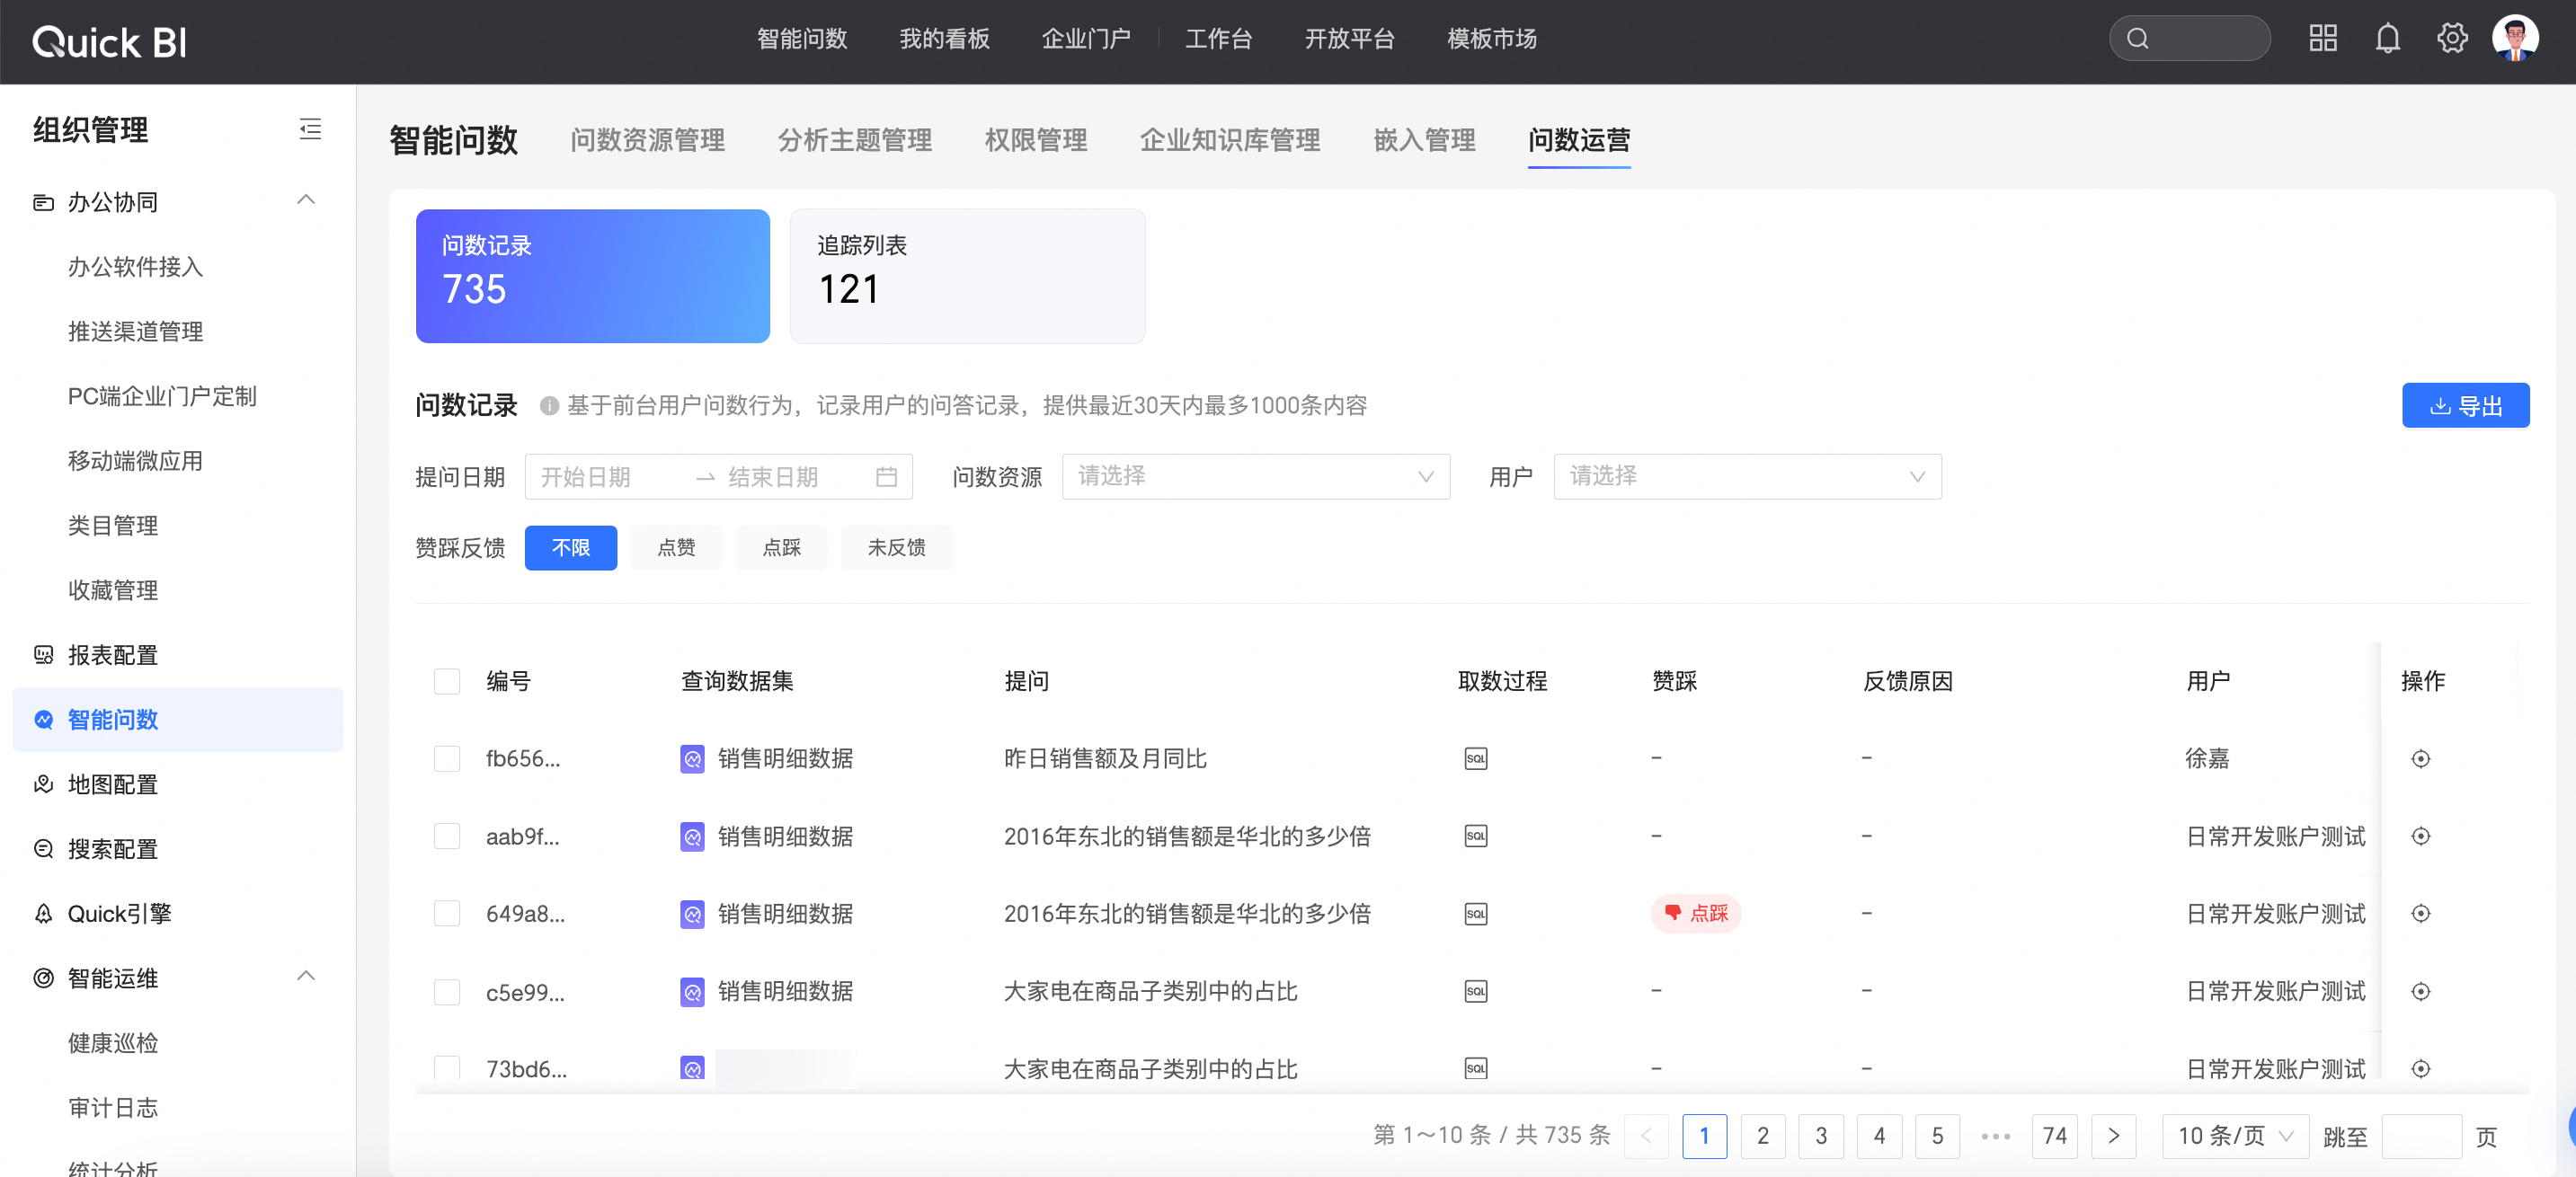Screen dimensions: 2576x1177
Task: Click track icon for fb656 row
Action: [x=2420, y=759]
